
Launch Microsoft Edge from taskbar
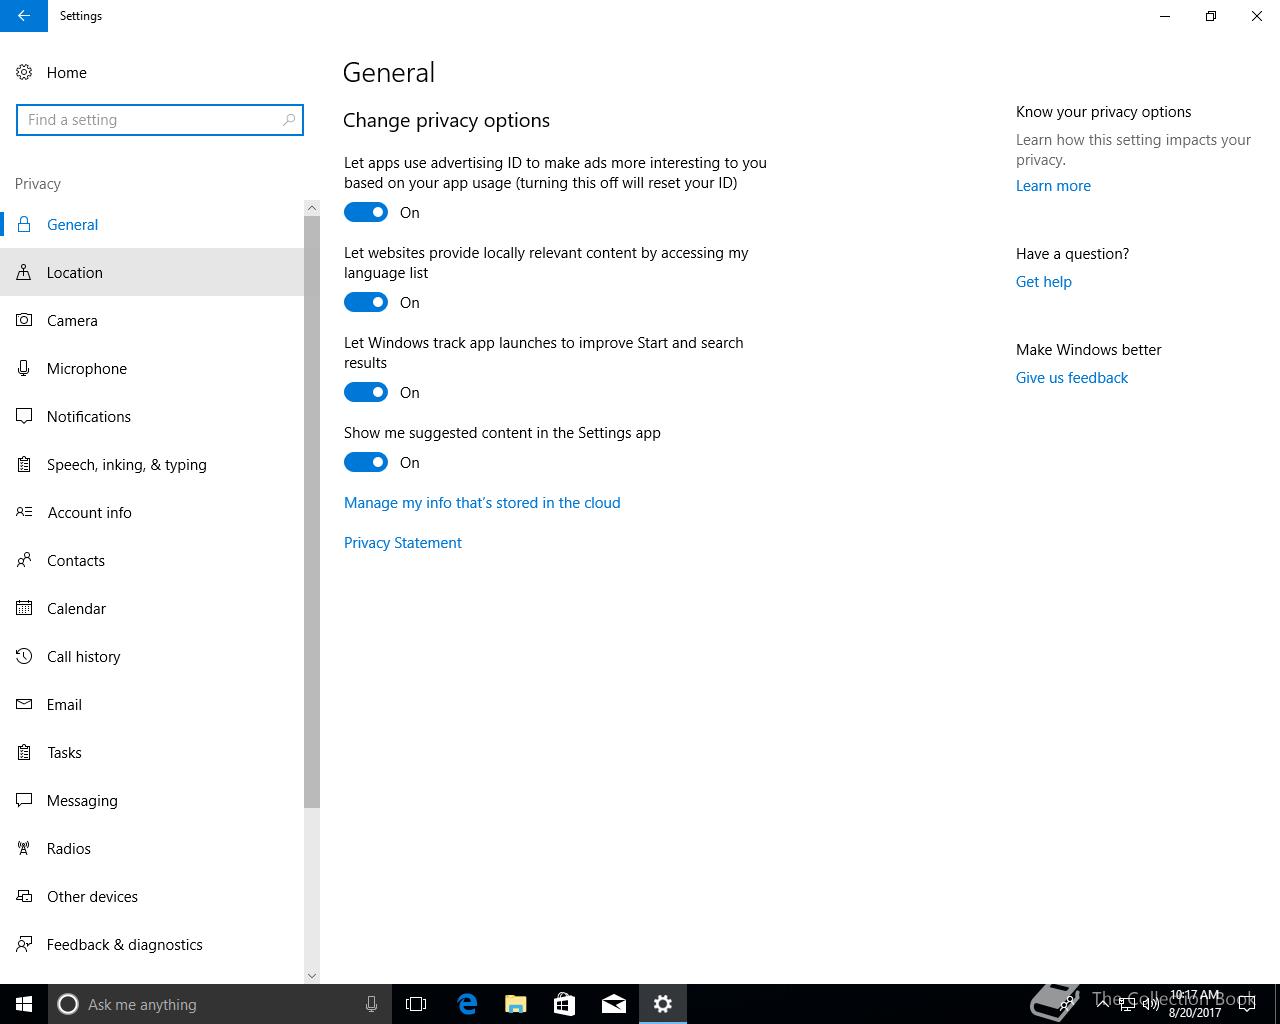point(467,1004)
